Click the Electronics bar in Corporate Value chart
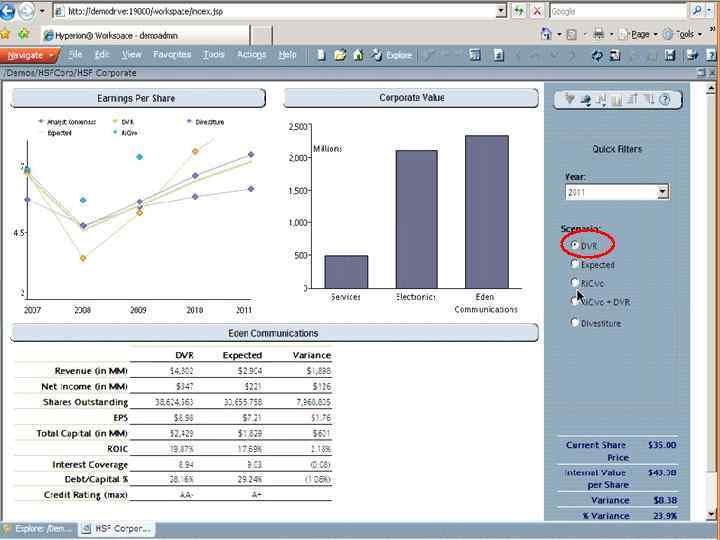Screen dimensions: 720x540 [416, 219]
